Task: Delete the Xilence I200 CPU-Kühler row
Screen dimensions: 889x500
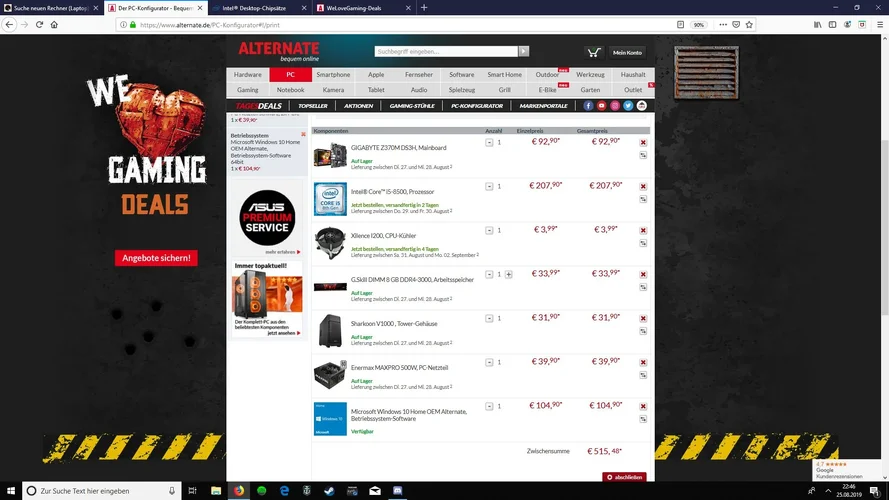Action: tap(643, 231)
